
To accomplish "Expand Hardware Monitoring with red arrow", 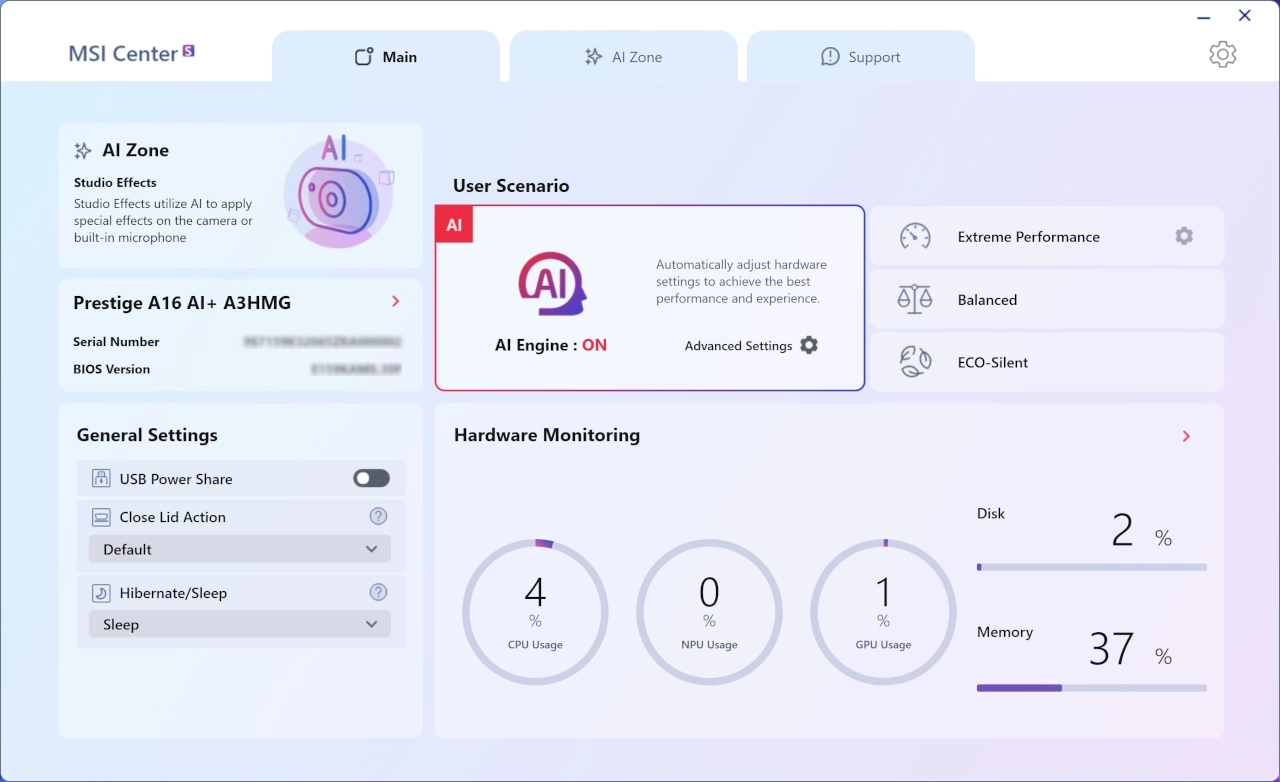I will click(1186, 436).
